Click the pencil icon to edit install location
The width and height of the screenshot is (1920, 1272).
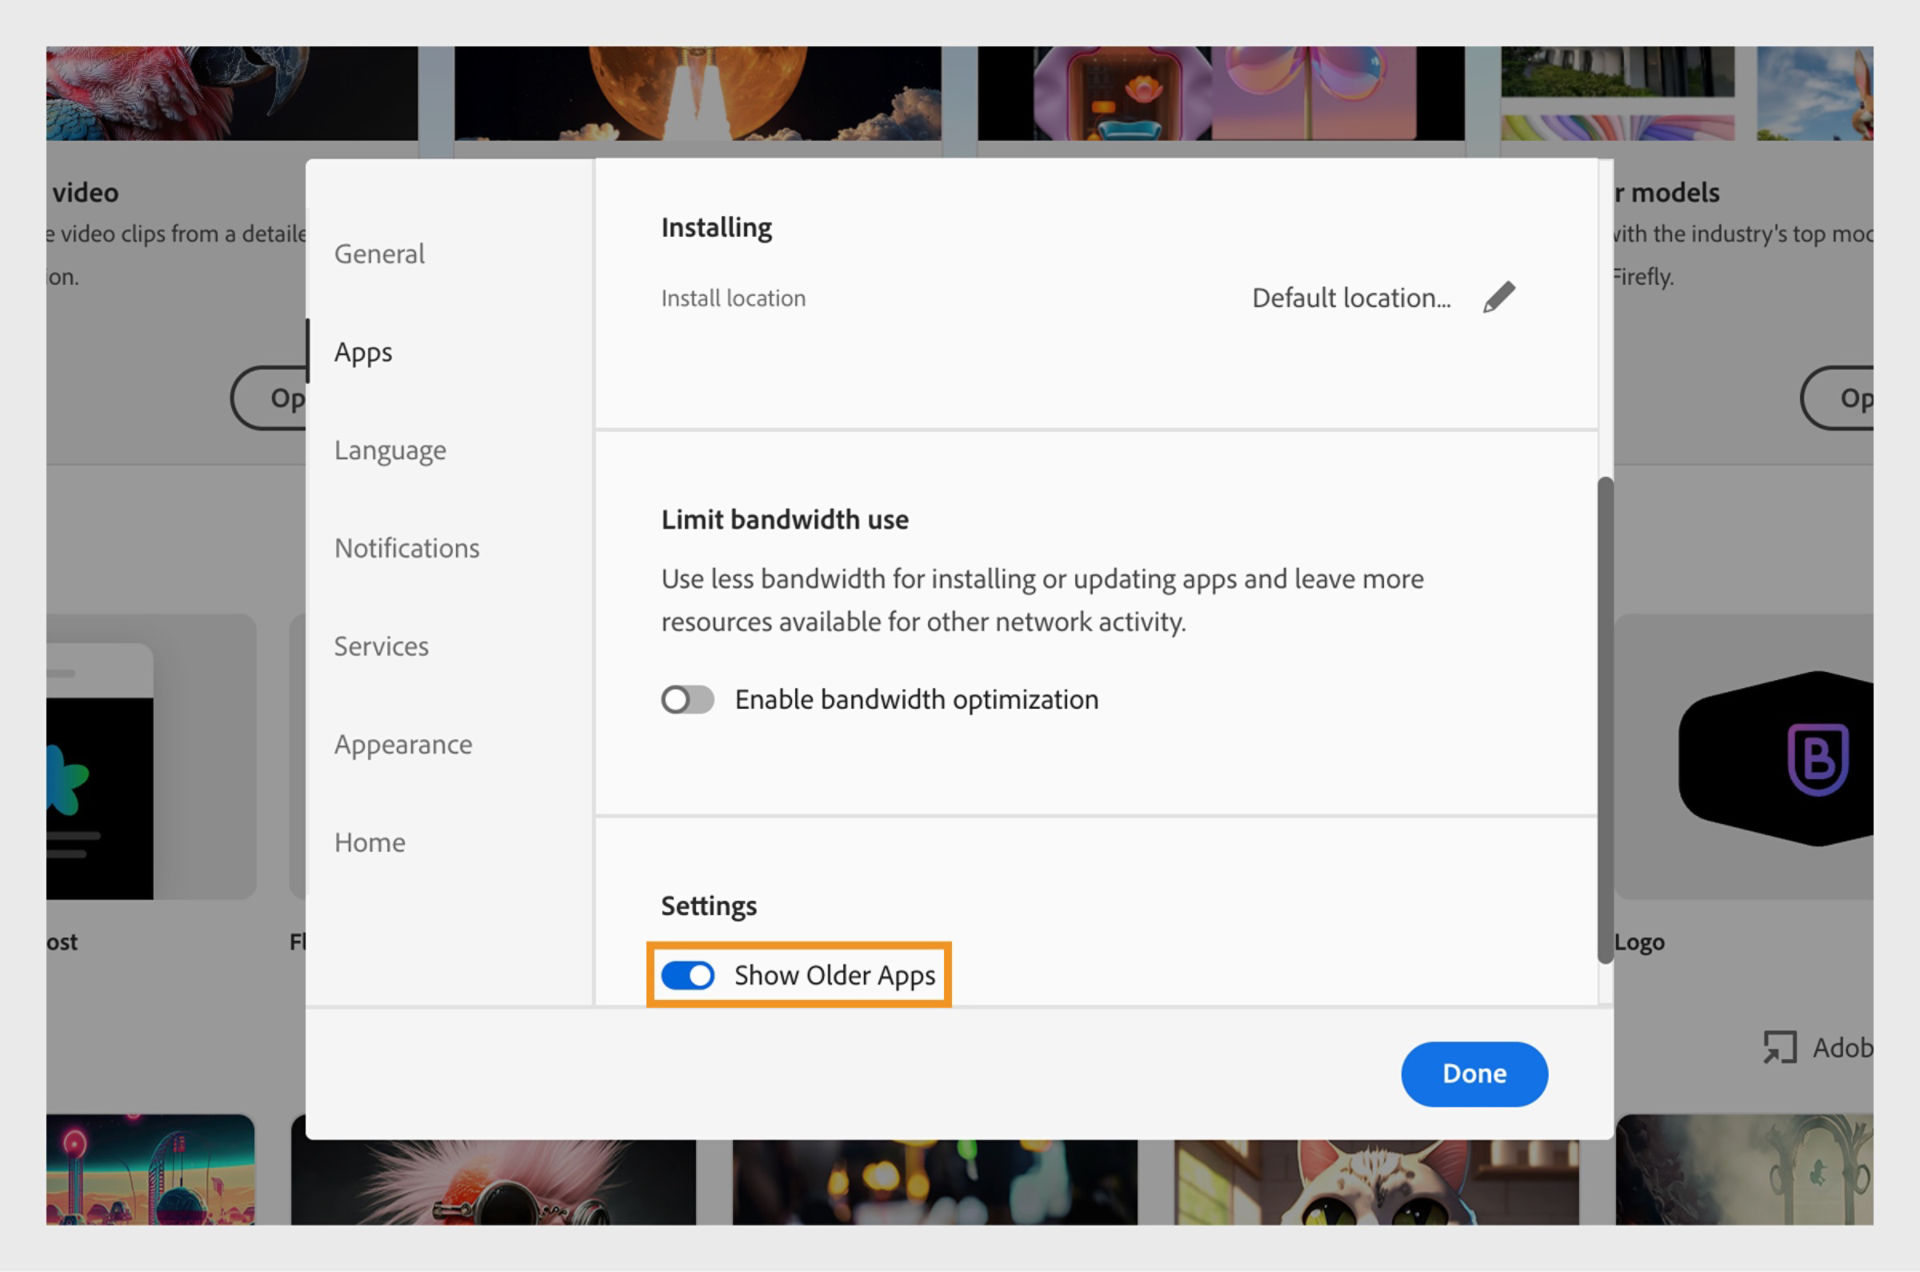(1499, 296)
